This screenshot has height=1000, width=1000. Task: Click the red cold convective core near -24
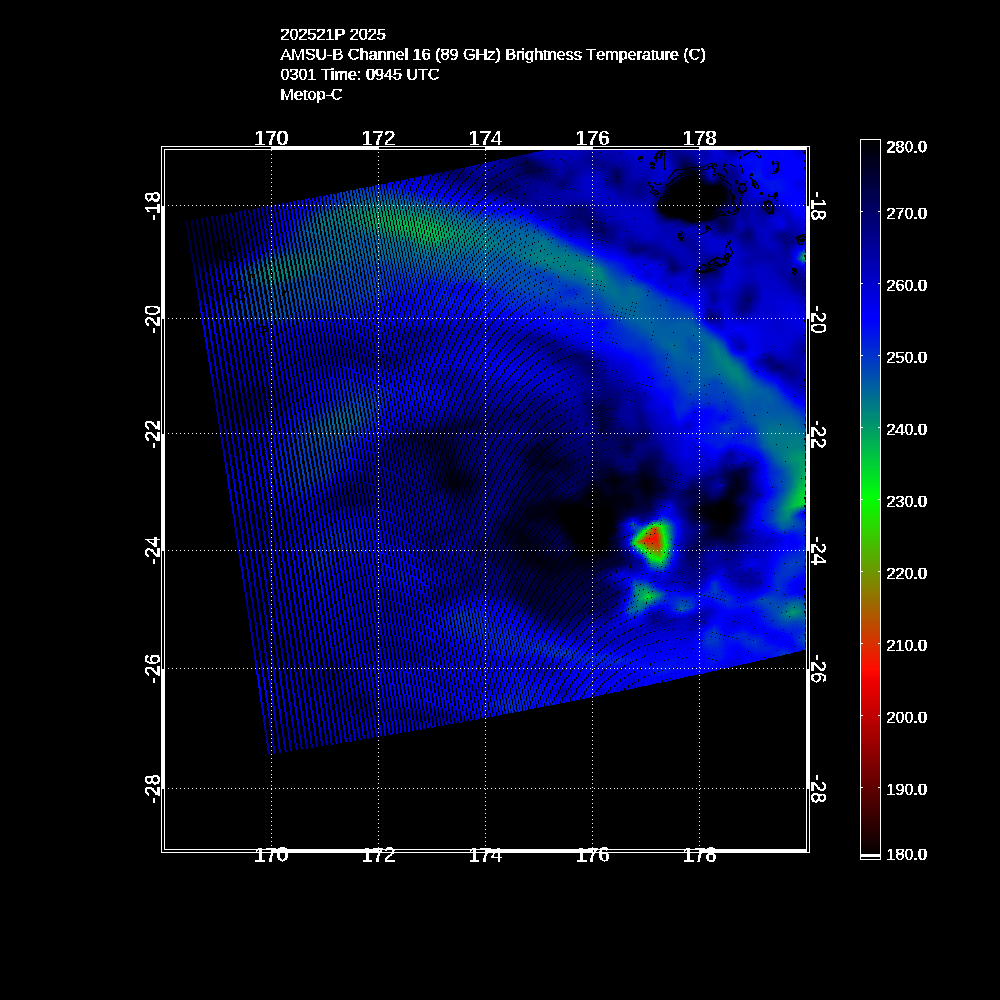(652, 540)
